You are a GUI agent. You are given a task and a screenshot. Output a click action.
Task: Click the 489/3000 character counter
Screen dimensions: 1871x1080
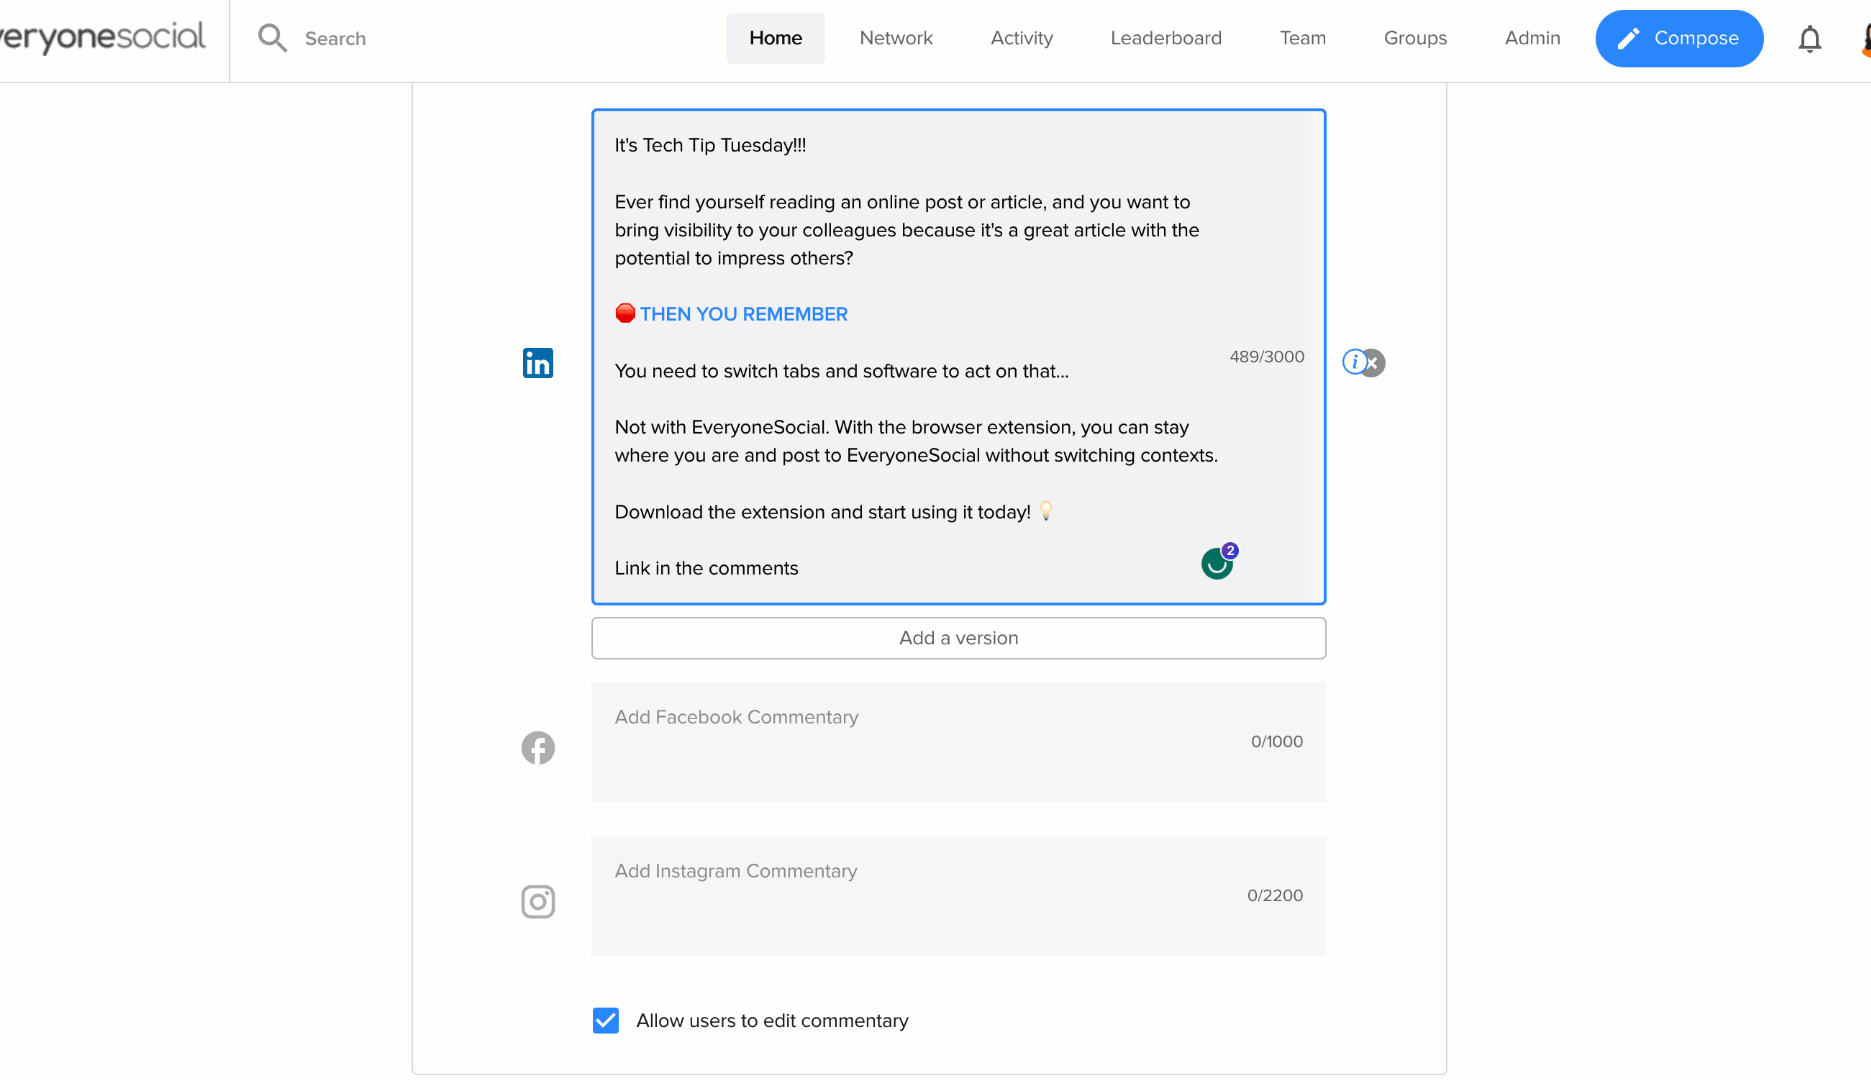pyautogui.click(x=1267, y=357)
